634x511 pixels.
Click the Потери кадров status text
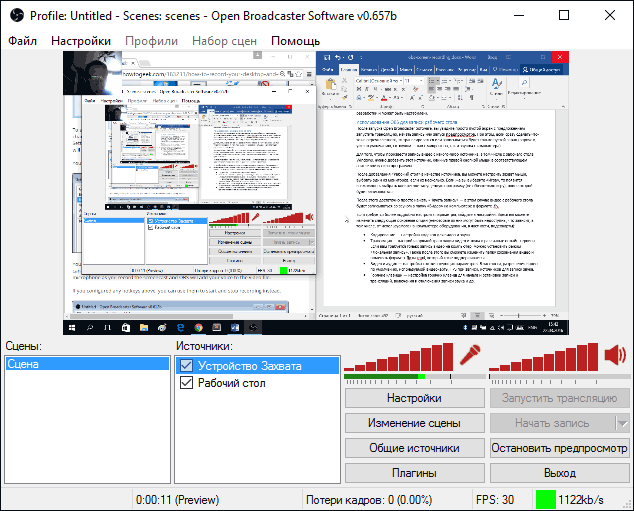tap(369, 500)
